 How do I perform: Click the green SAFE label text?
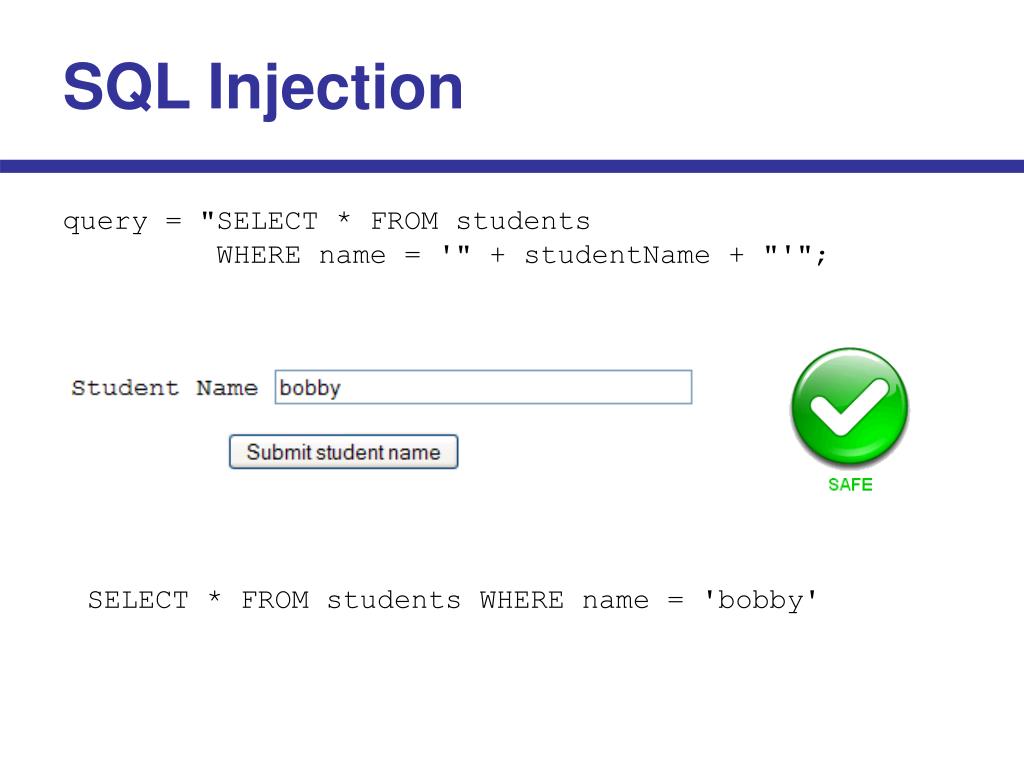click(x=850, y=485)
